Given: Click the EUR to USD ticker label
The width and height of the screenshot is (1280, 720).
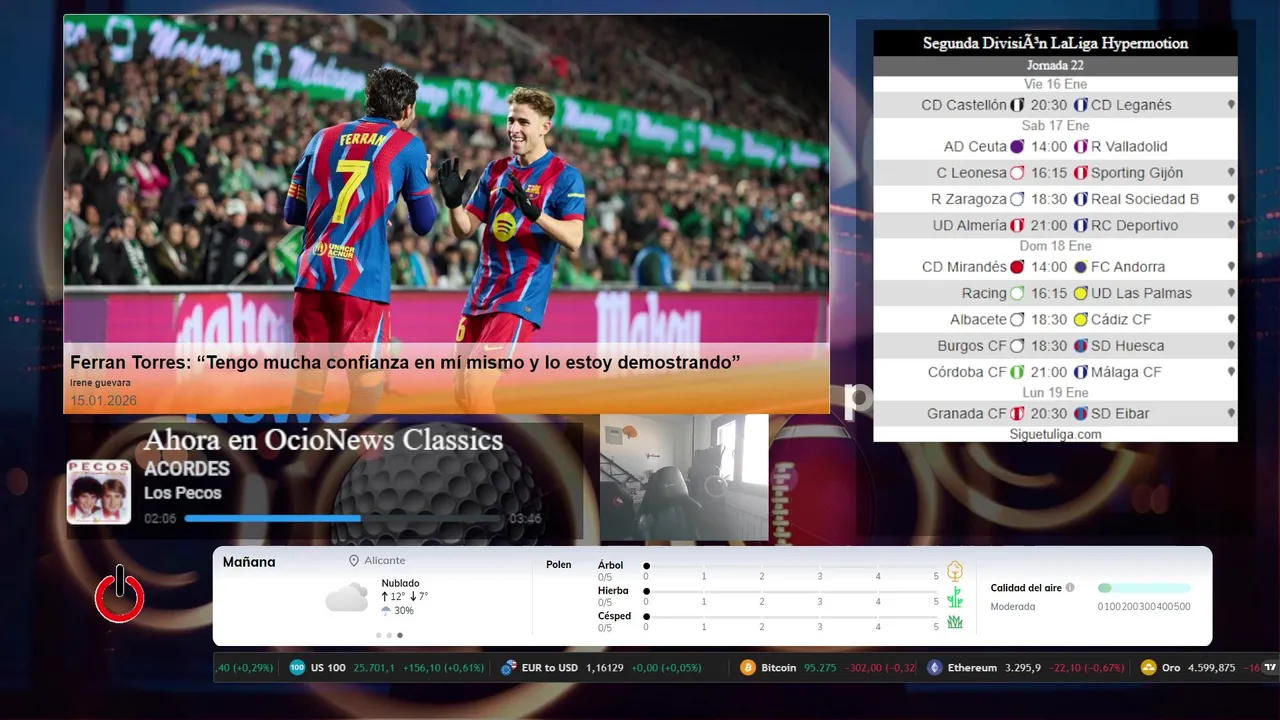Looking at the screenshot, I should coord(550,668).
